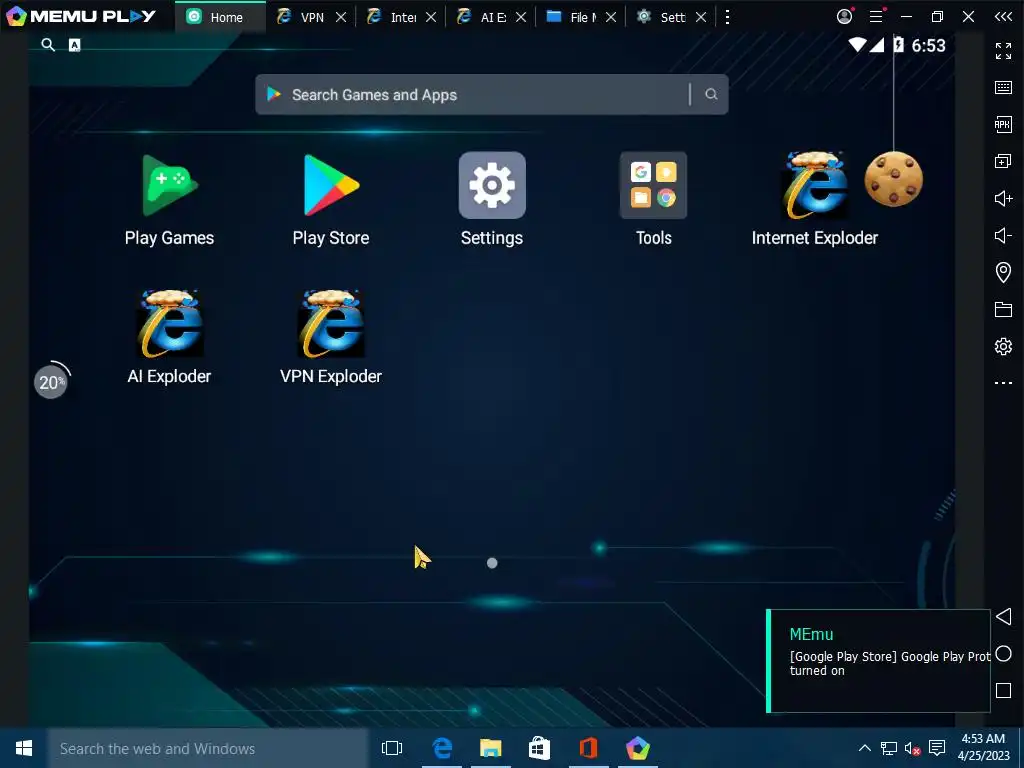
Task: Click the APK install icon
Action: coord(1003,124)
